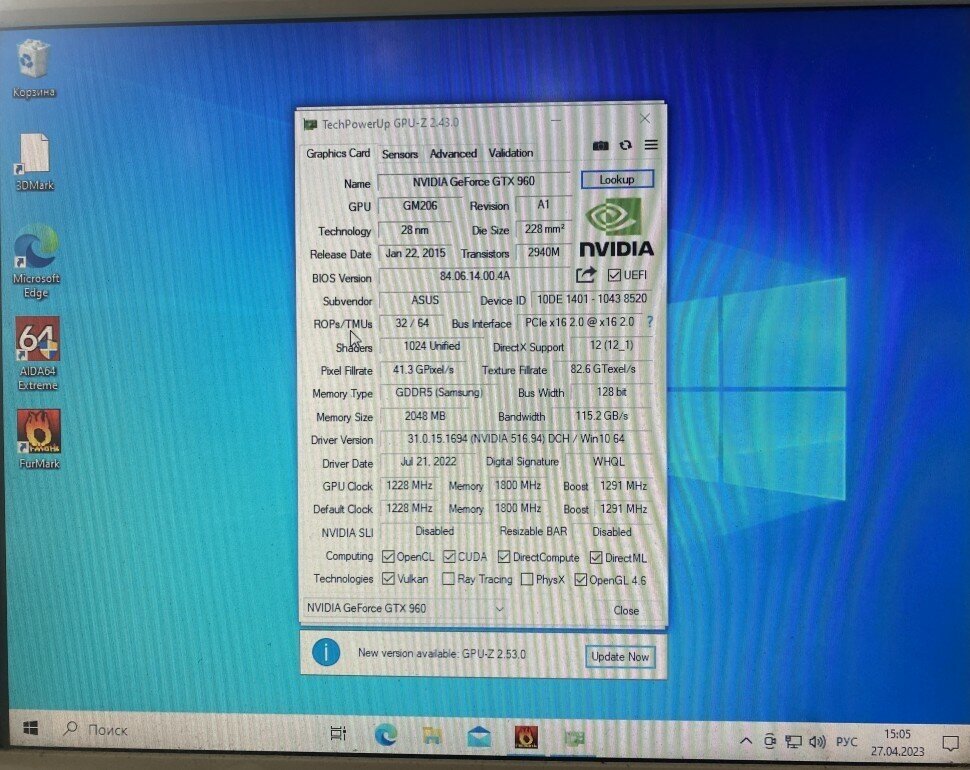Show hidden tray icons chevron
Viewport: 970px width, 770px height.
[x=746, y=740]
